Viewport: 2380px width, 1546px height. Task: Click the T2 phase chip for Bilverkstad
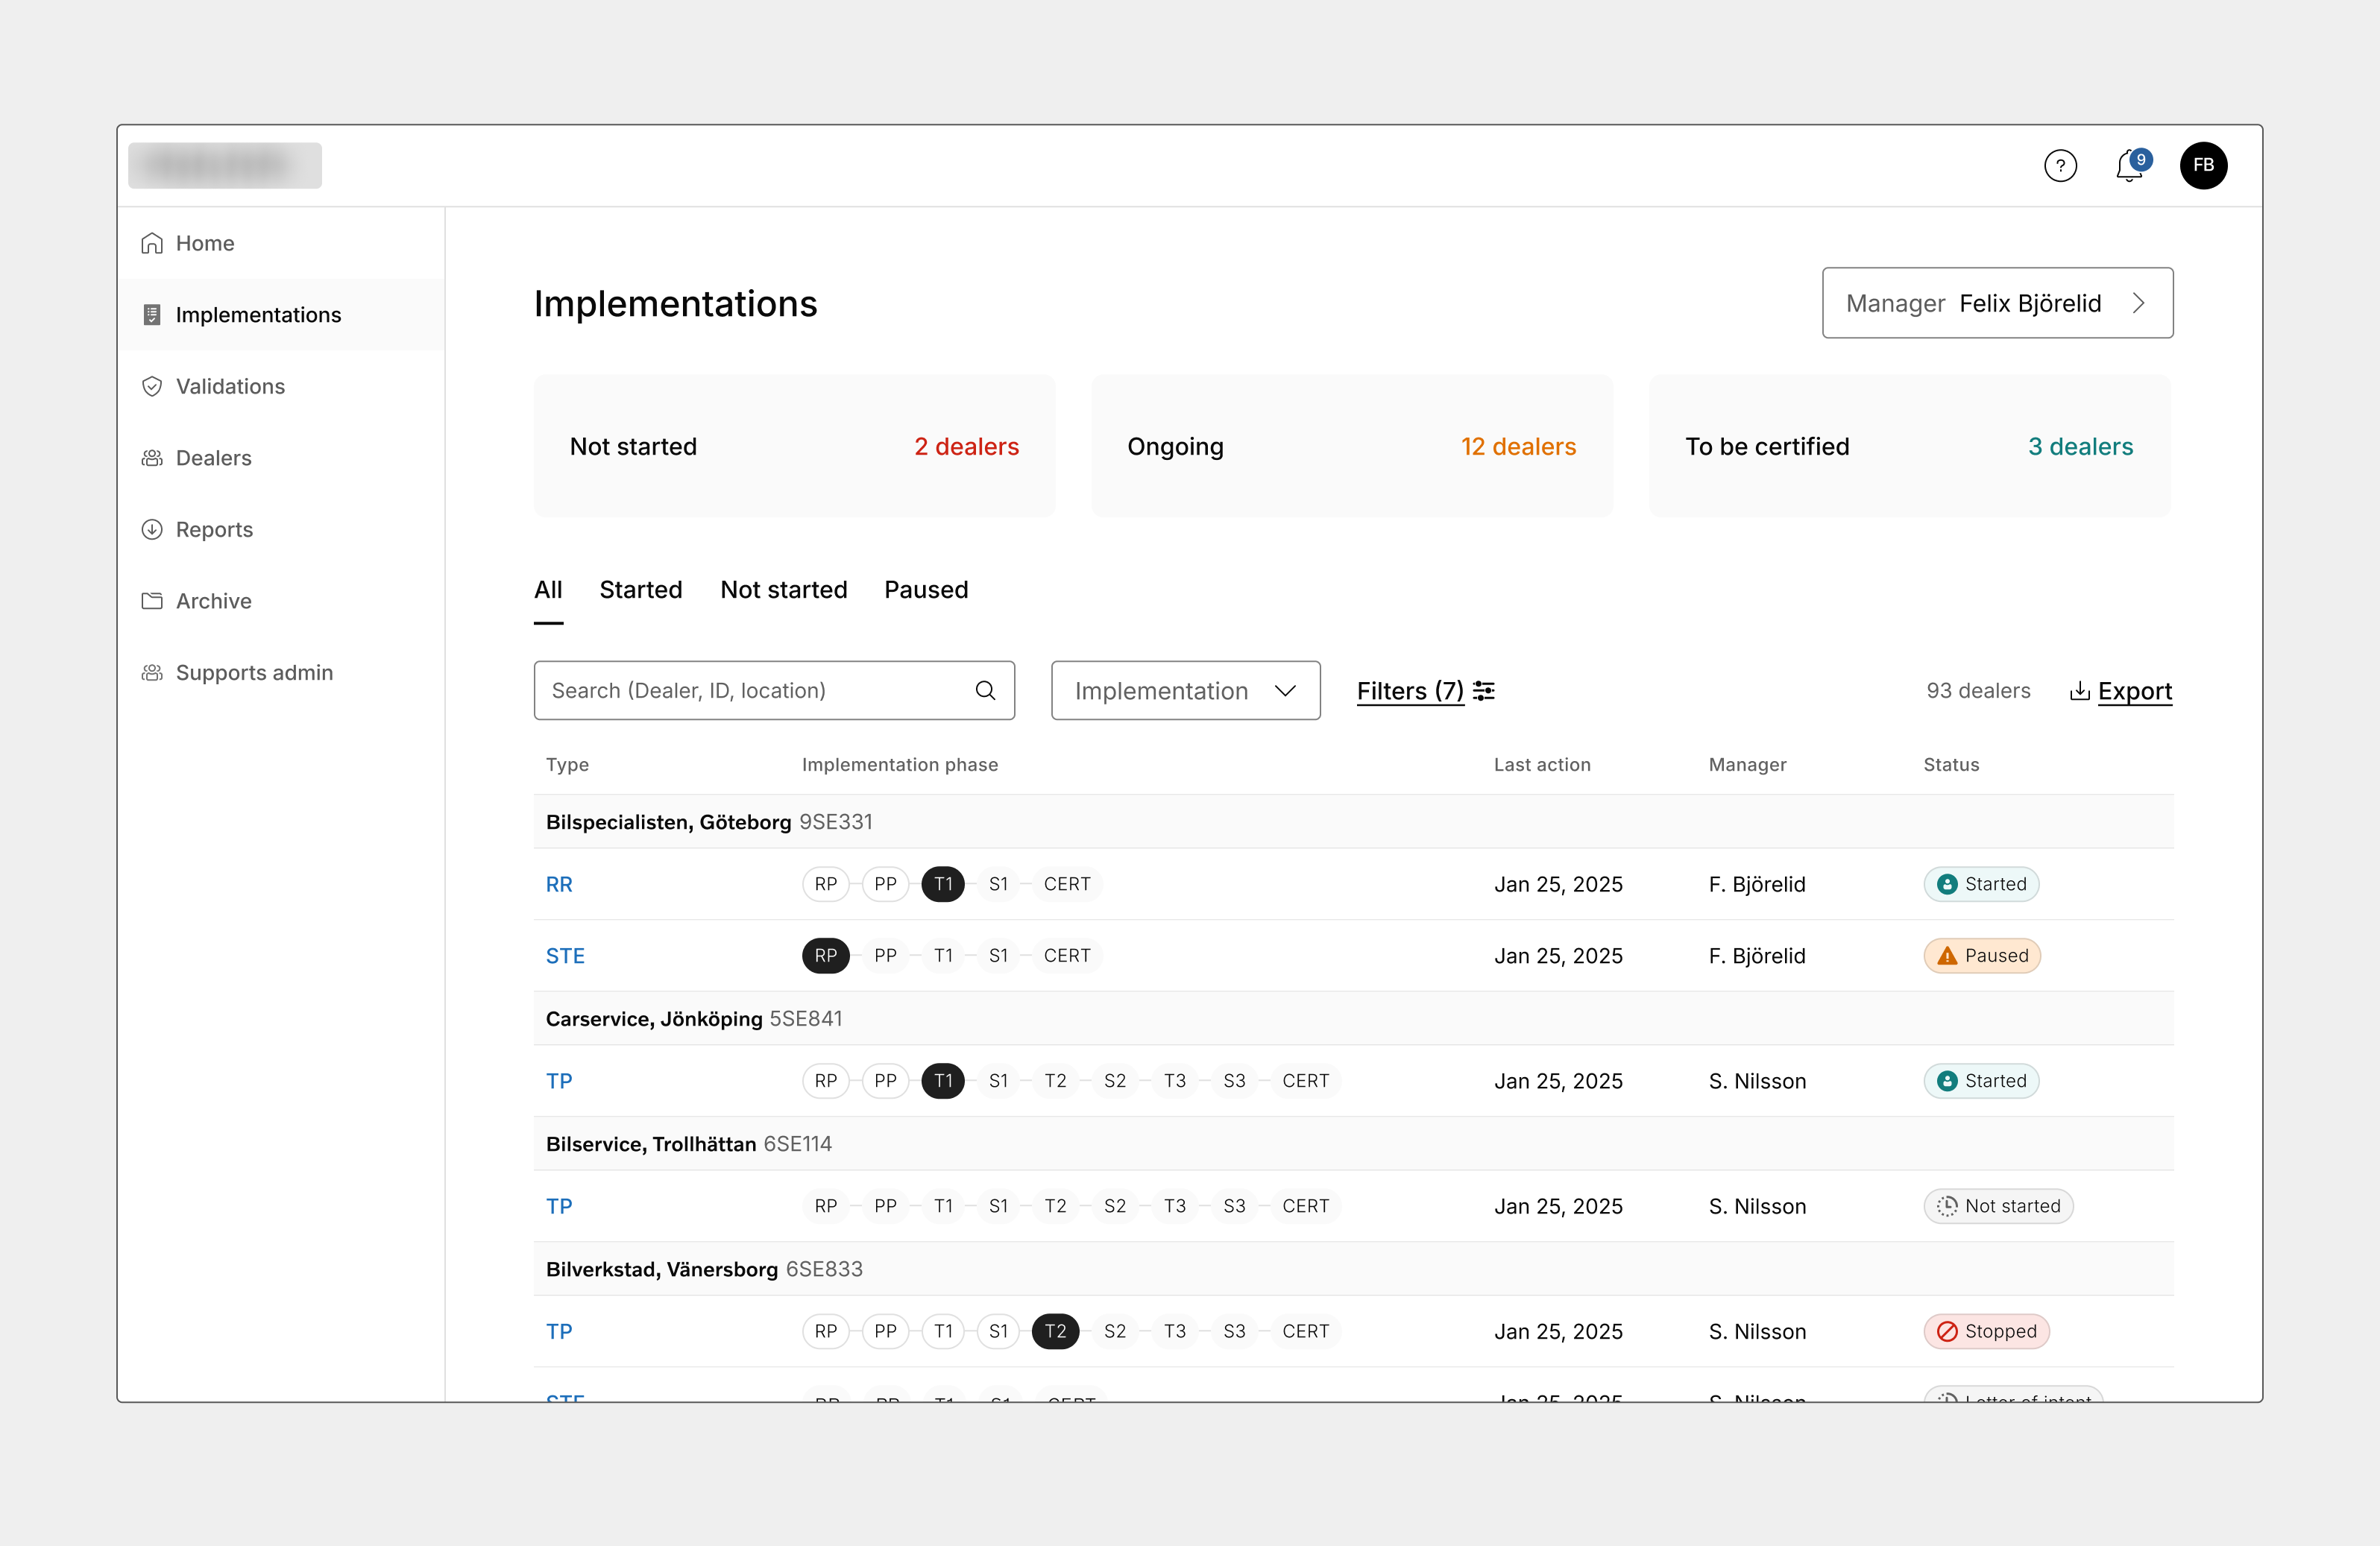click(1055, 1331)
